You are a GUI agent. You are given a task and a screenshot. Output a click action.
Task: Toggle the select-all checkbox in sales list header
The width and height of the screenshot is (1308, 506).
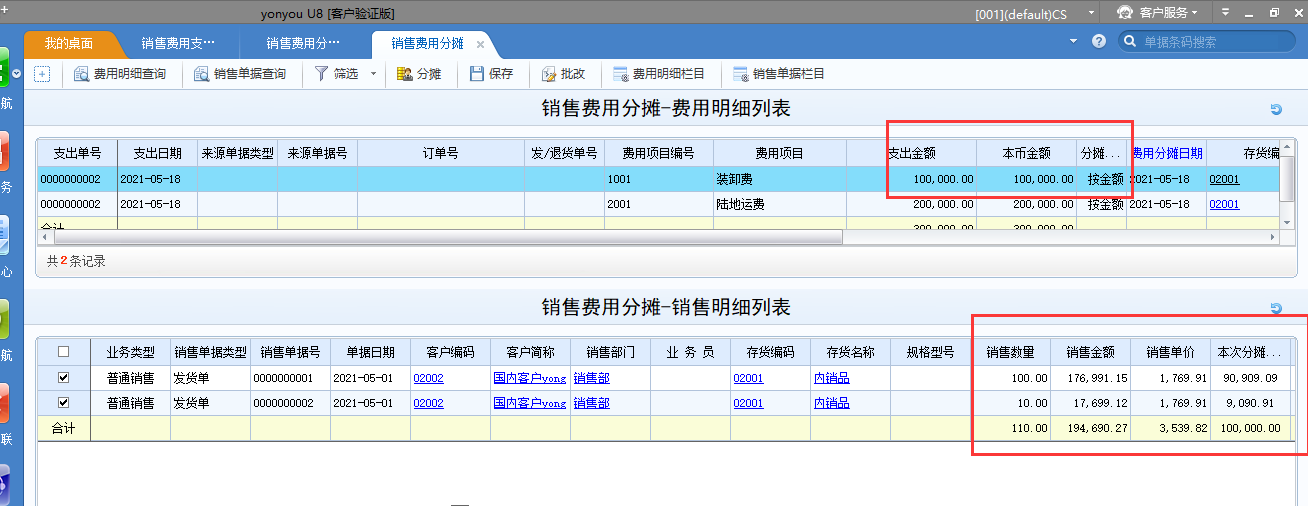tap(64, 352)
